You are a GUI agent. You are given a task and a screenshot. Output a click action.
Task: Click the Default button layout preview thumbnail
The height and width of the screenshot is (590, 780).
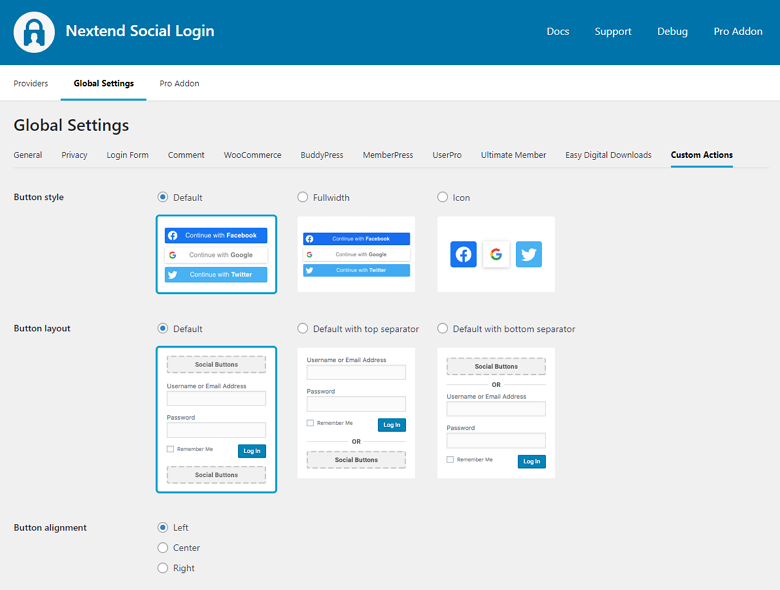coord(216,419)
